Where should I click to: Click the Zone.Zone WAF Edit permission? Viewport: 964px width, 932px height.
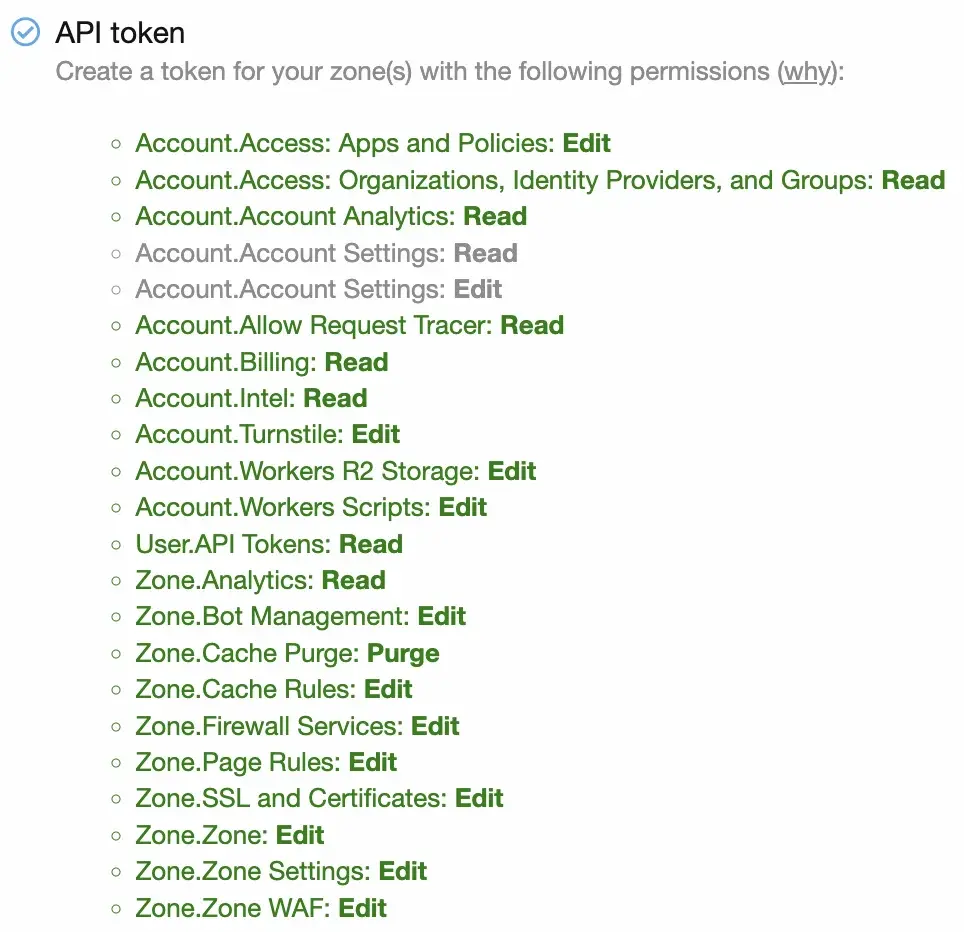[261, 908]
